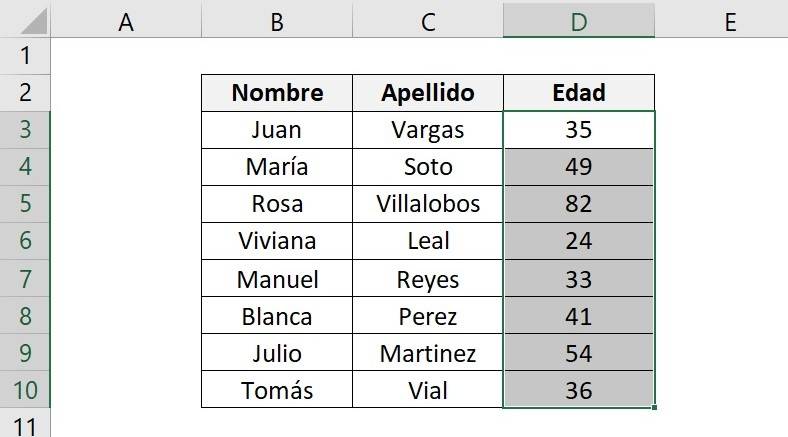Select column B header
Screen dimensions: 788x437
(277, 20)
